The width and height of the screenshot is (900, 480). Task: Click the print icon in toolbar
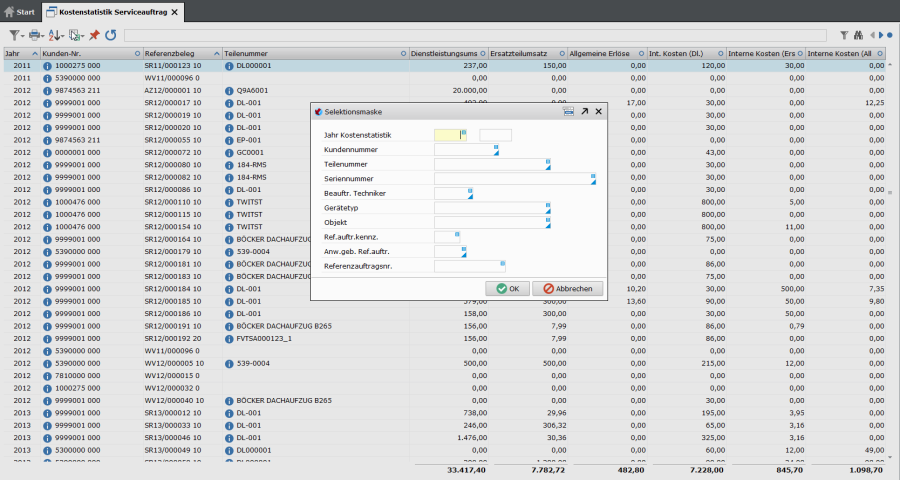tap(36, 35)
